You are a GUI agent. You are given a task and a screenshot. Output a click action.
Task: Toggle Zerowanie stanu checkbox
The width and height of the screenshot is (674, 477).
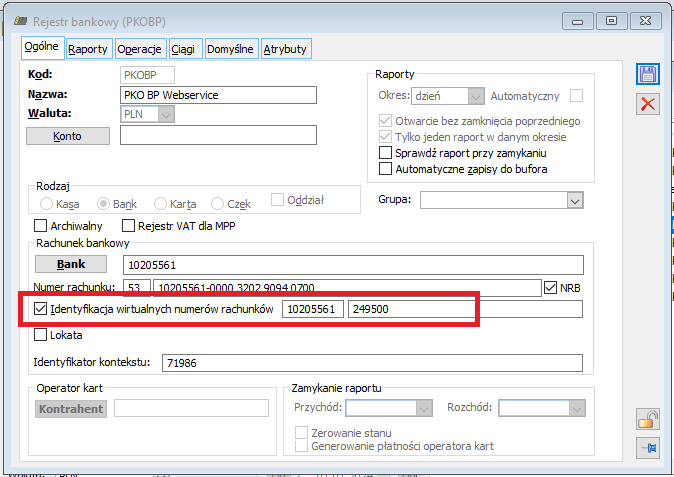tap(301, 432)
